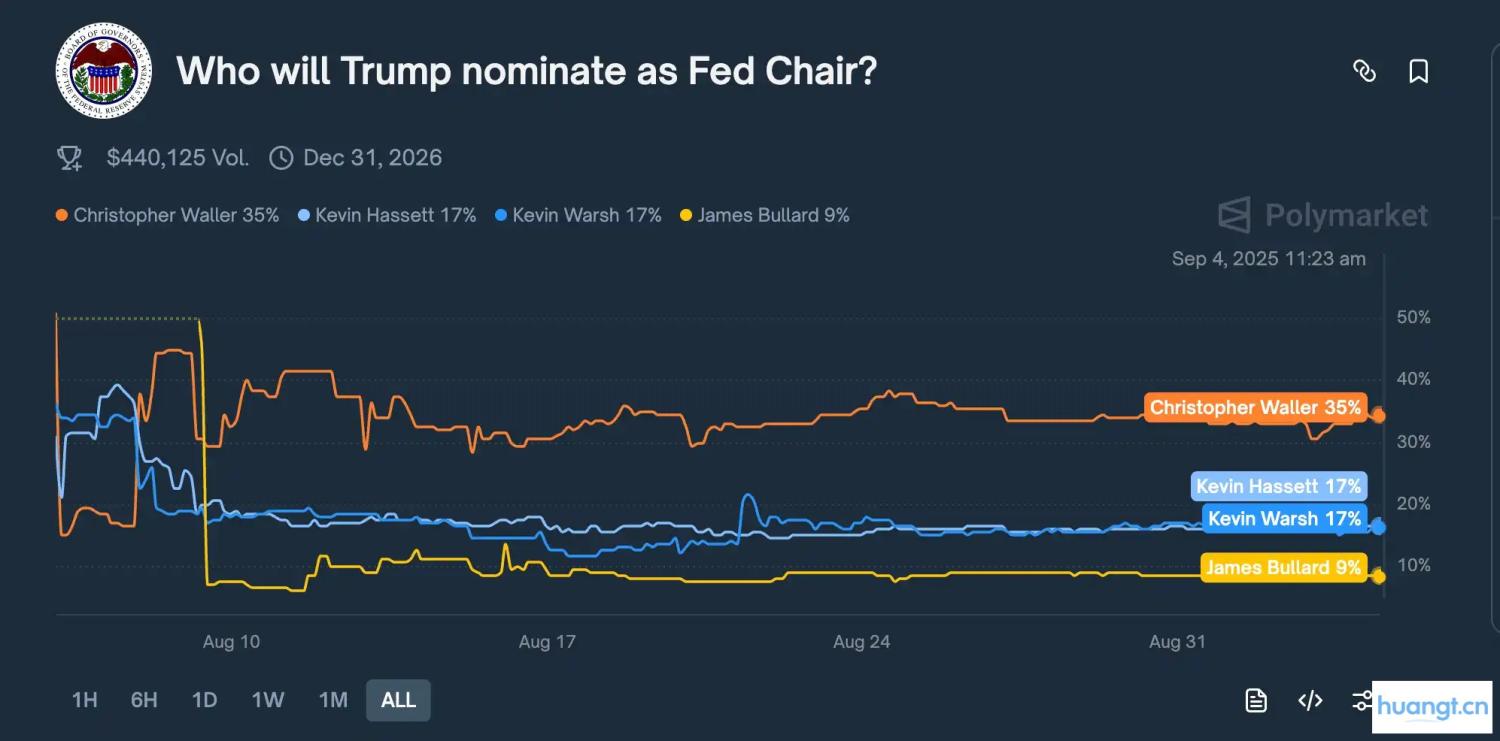Switch chart to 1W range
Viewport: 1500px width, 741px height.
(268, 700)
